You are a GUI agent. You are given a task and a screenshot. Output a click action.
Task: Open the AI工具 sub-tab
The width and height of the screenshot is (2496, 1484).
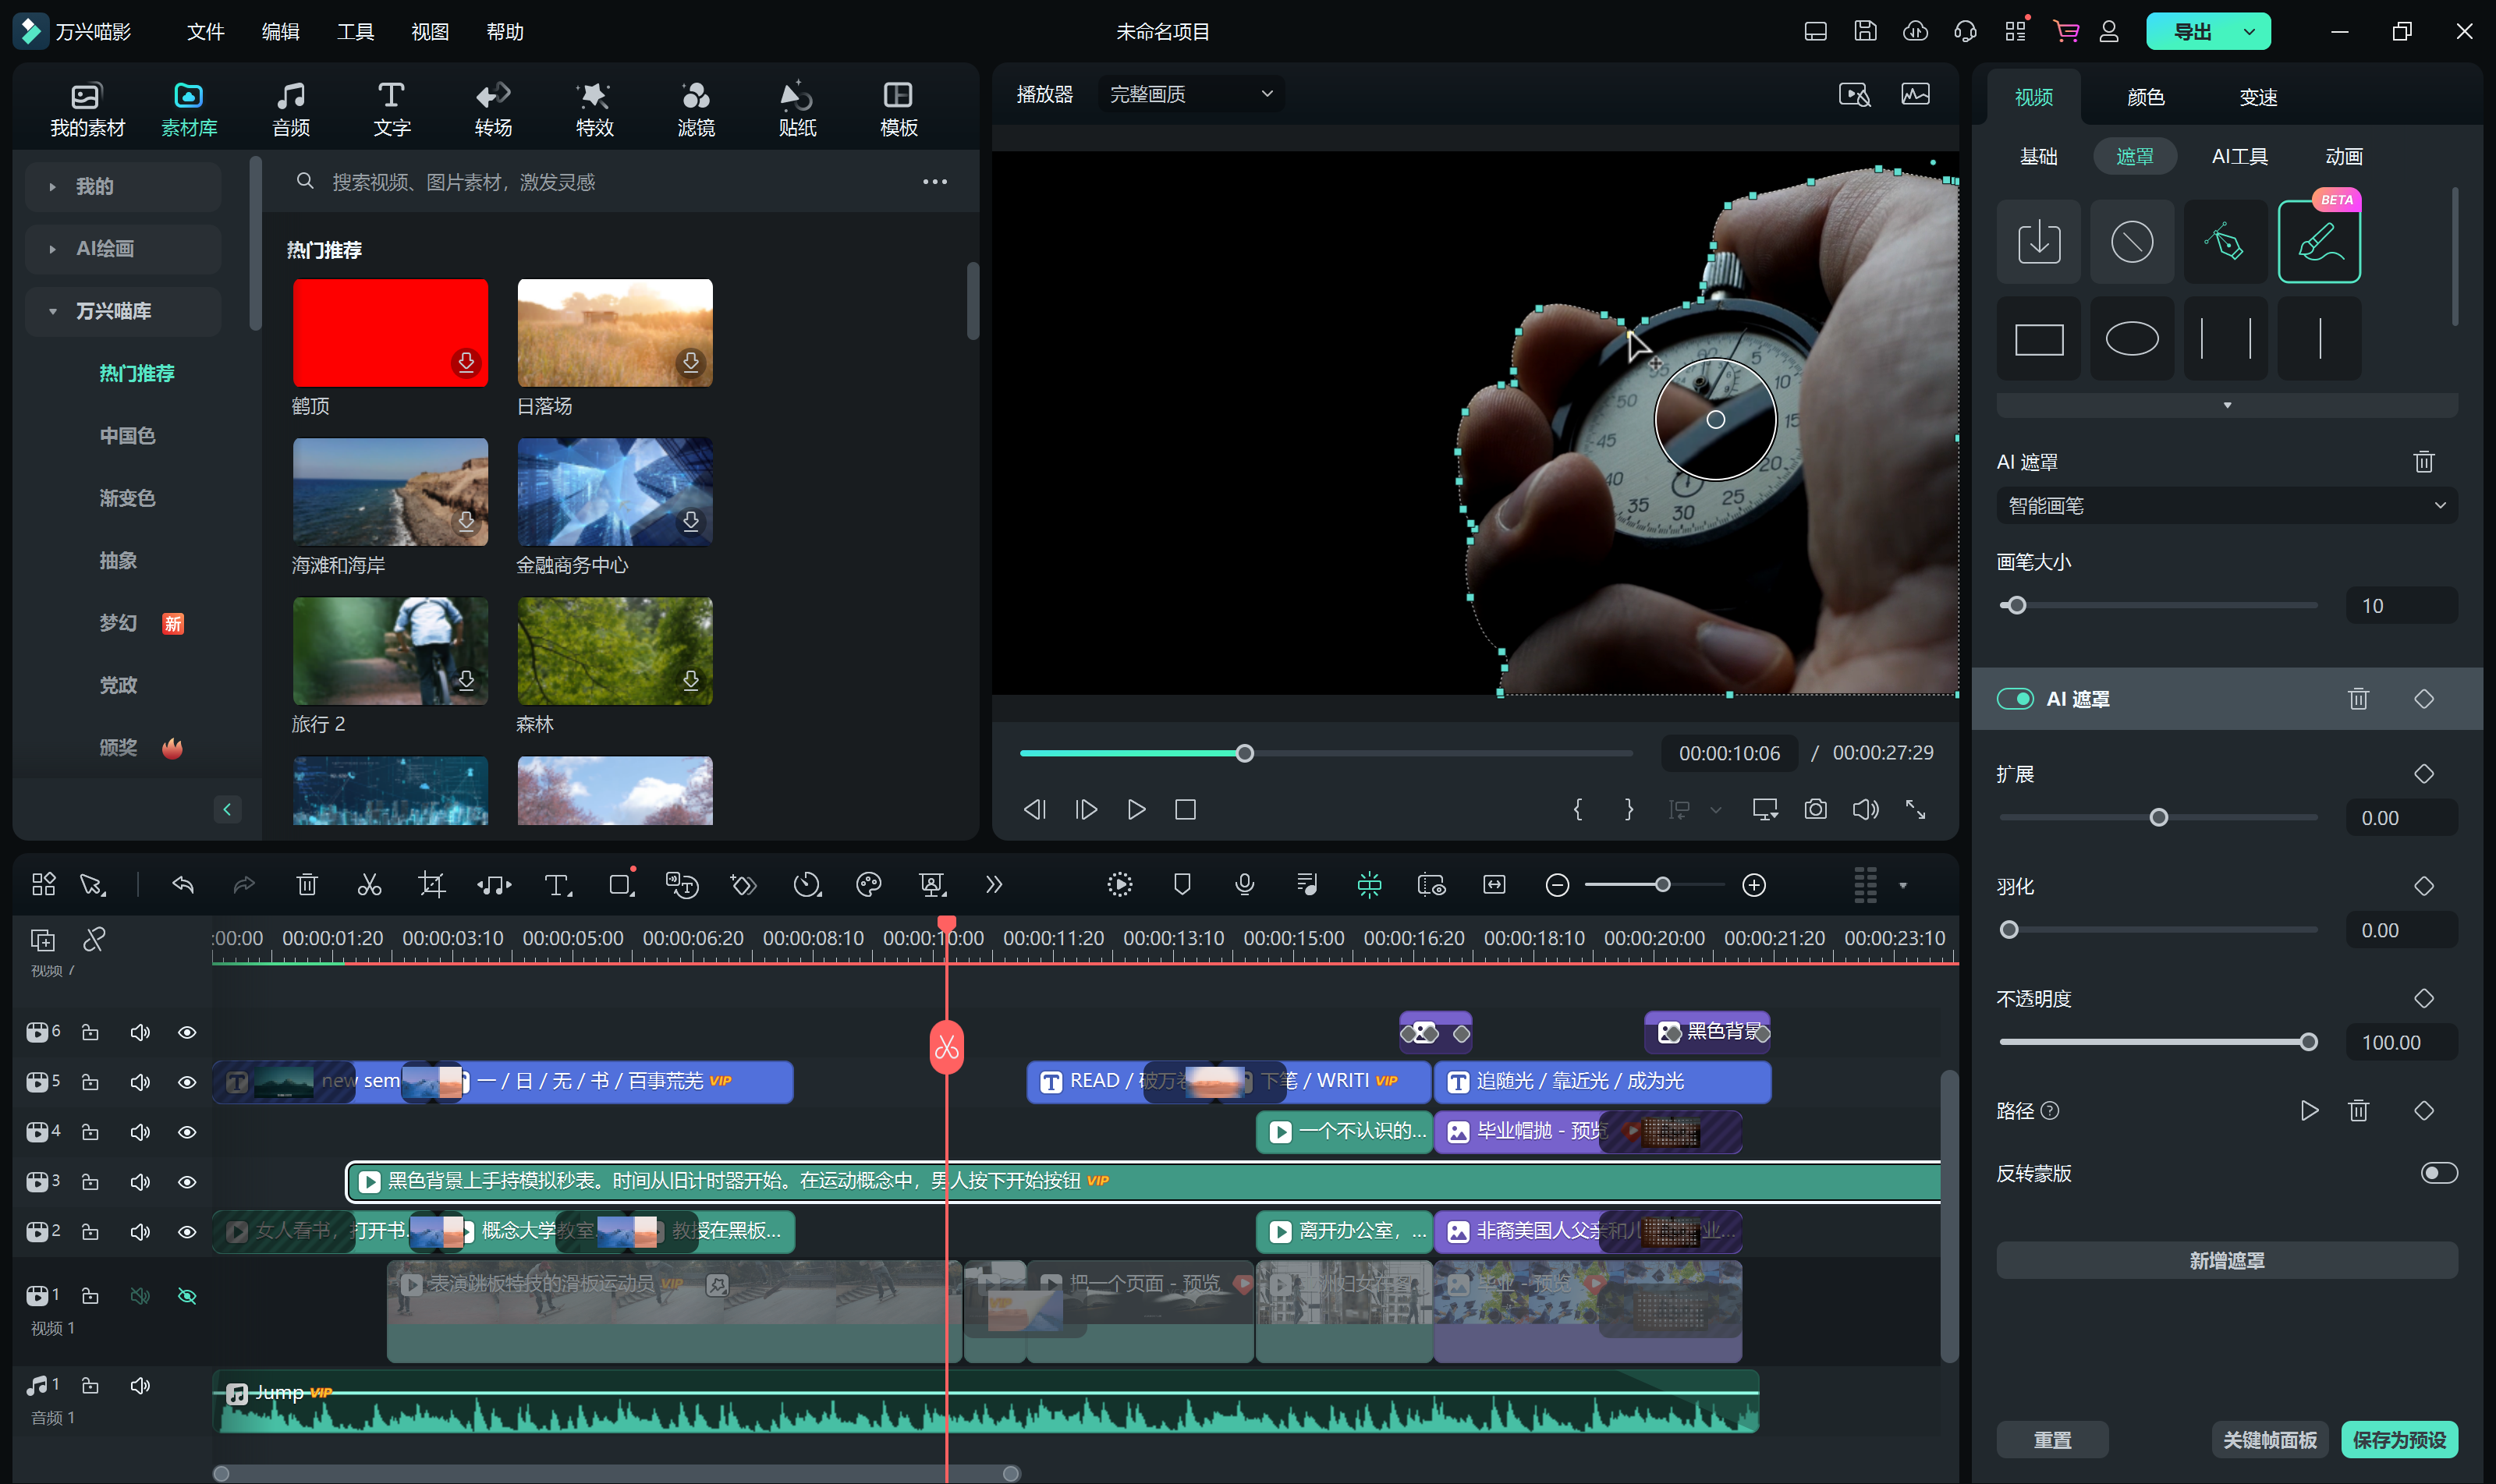[x=2239, y=157]
